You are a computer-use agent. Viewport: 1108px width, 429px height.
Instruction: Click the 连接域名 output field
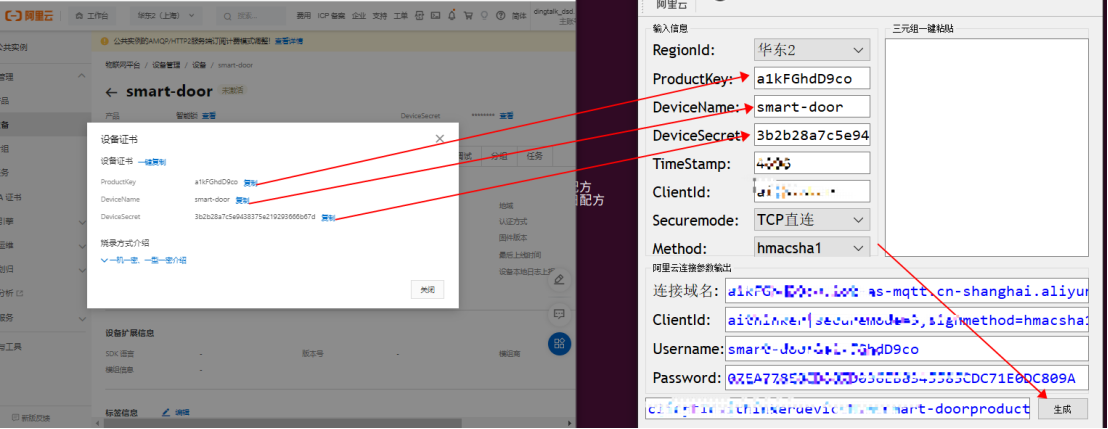click(x=907, y=290)
